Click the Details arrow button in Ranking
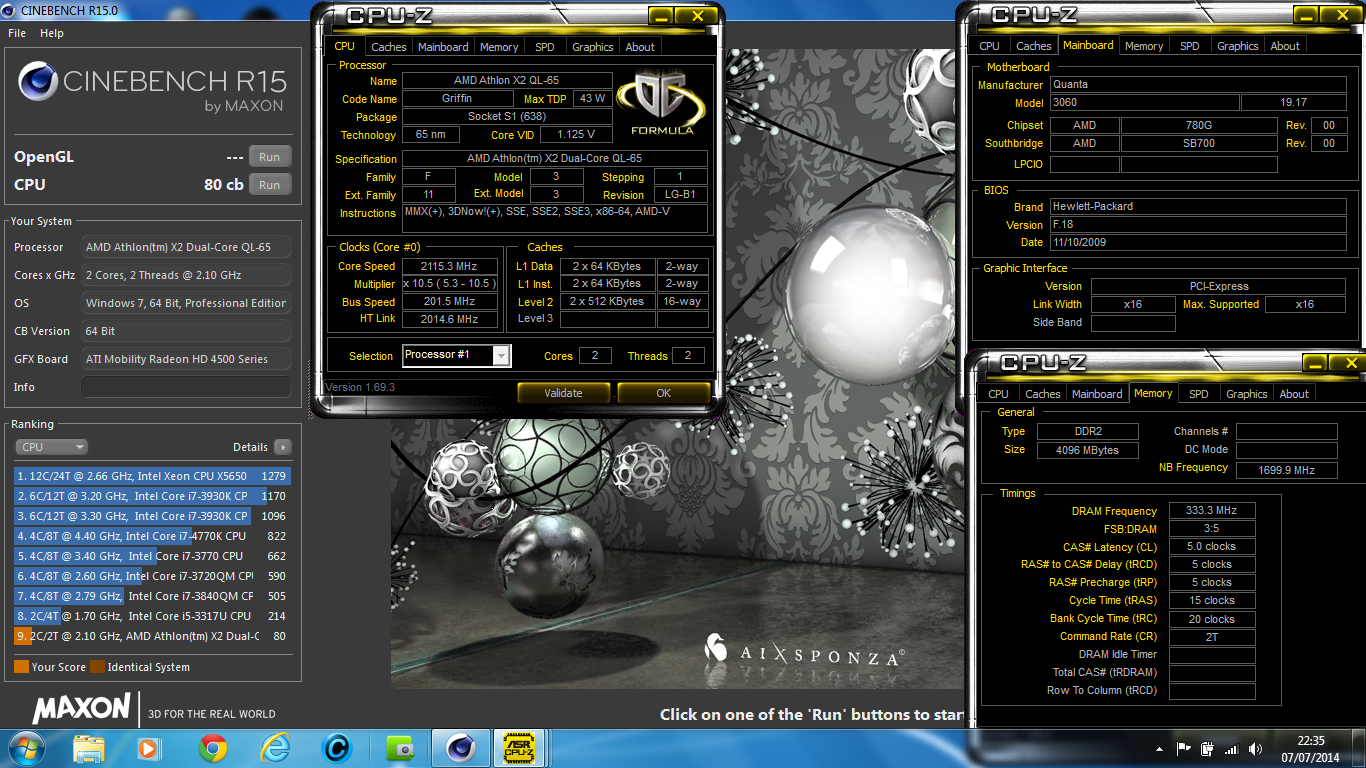The height and width of the screenshot is (768, 1366). point(283,447)
